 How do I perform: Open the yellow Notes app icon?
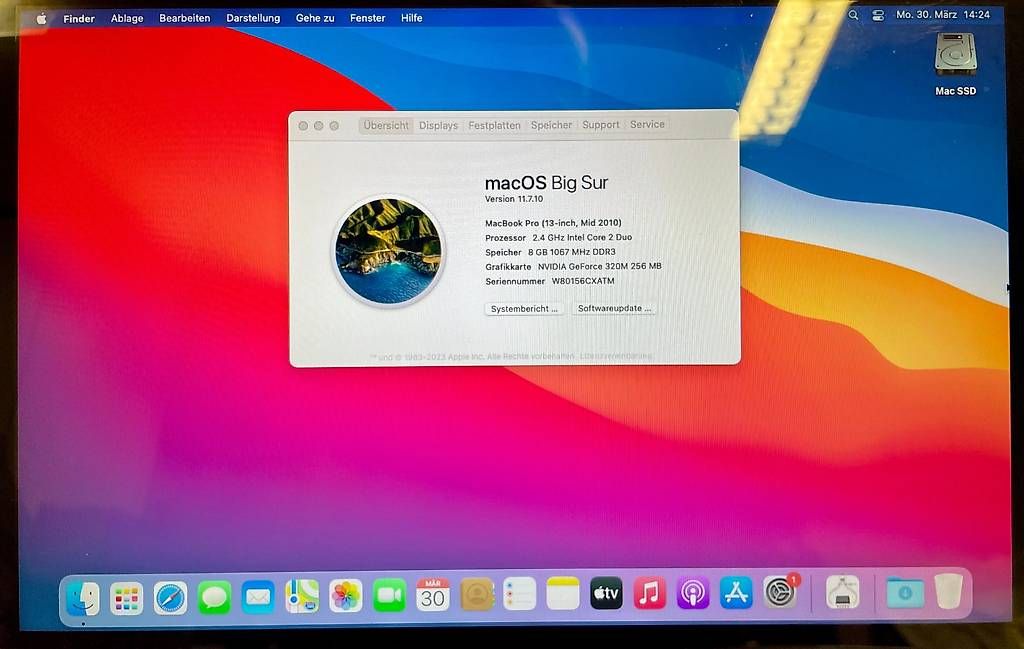[x=563, y=594]
